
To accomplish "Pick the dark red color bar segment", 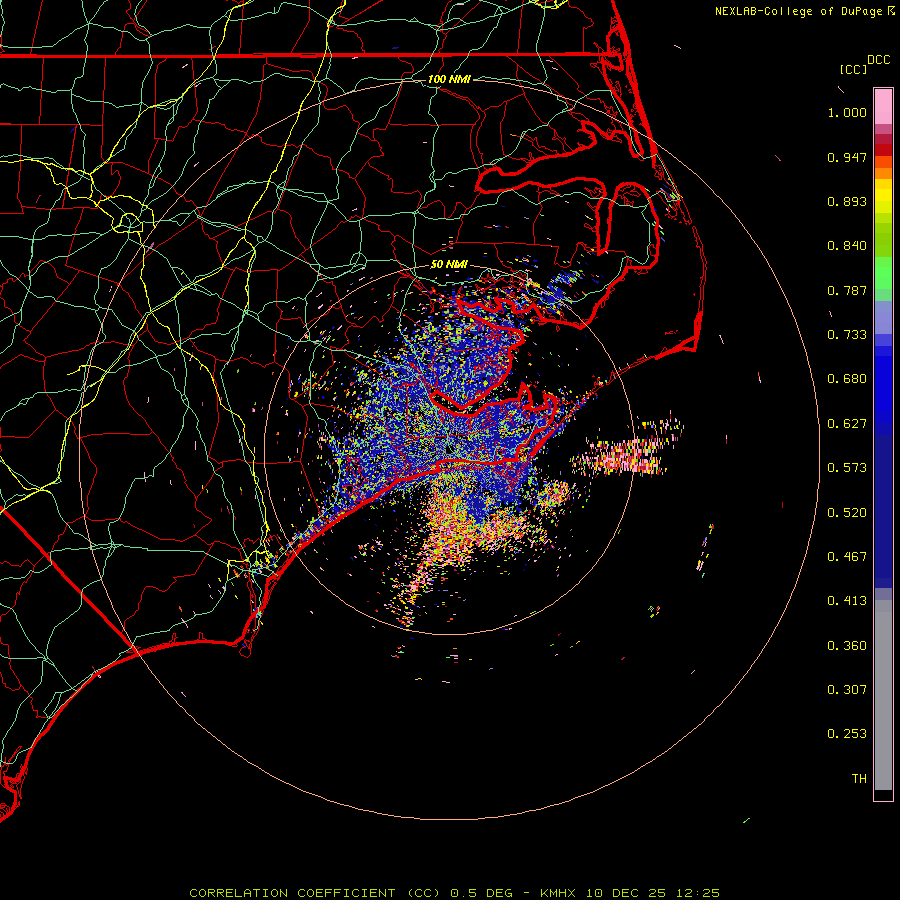I will click(x=883, y=150).
